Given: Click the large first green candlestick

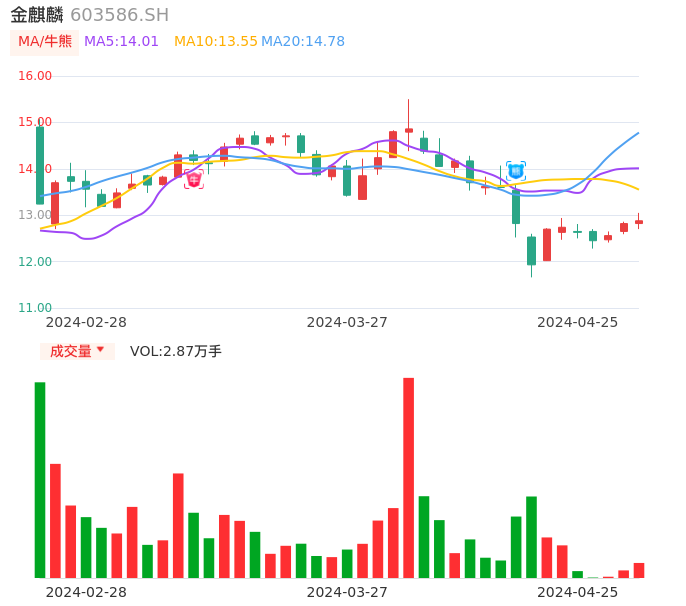Looking at the screenshot, I should point(40,165).
